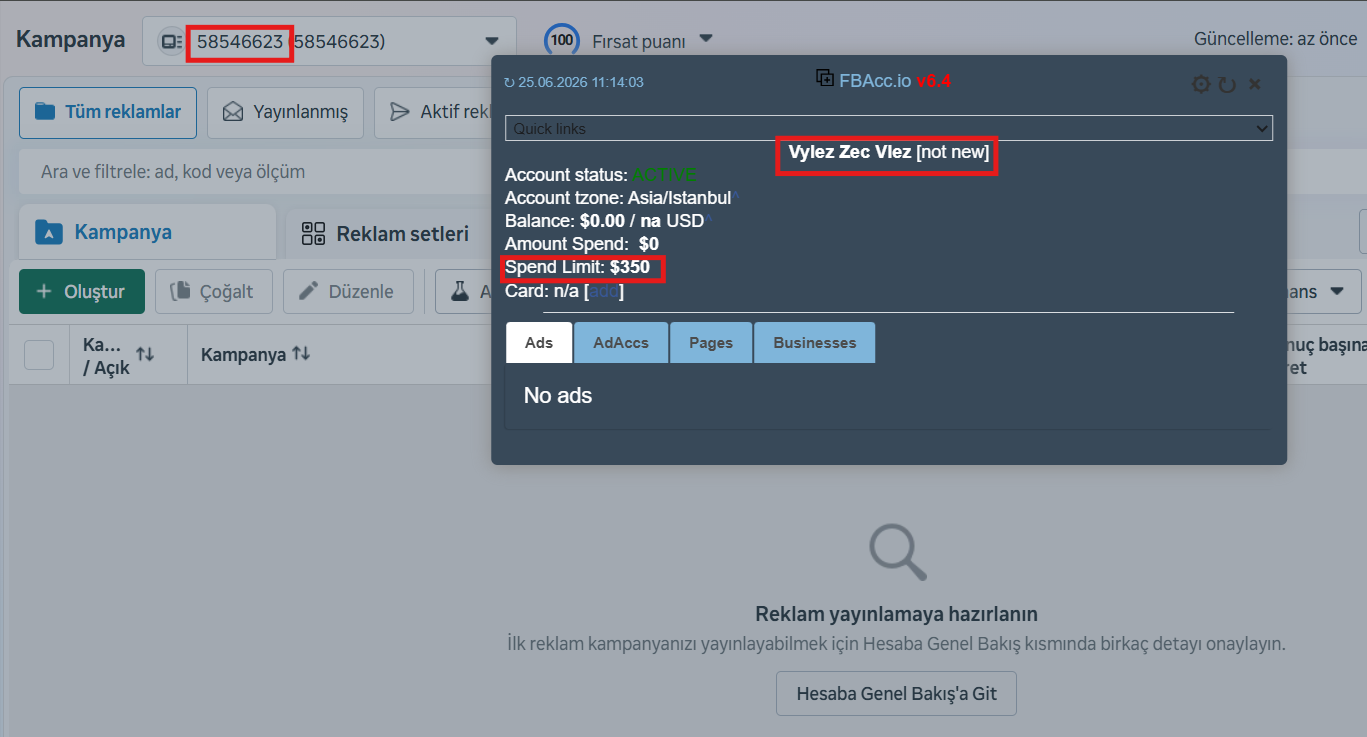Viewport: 1367px width, 737px height.
Task: Switch to the AdAccs tab
Action: tap(621, 342)
